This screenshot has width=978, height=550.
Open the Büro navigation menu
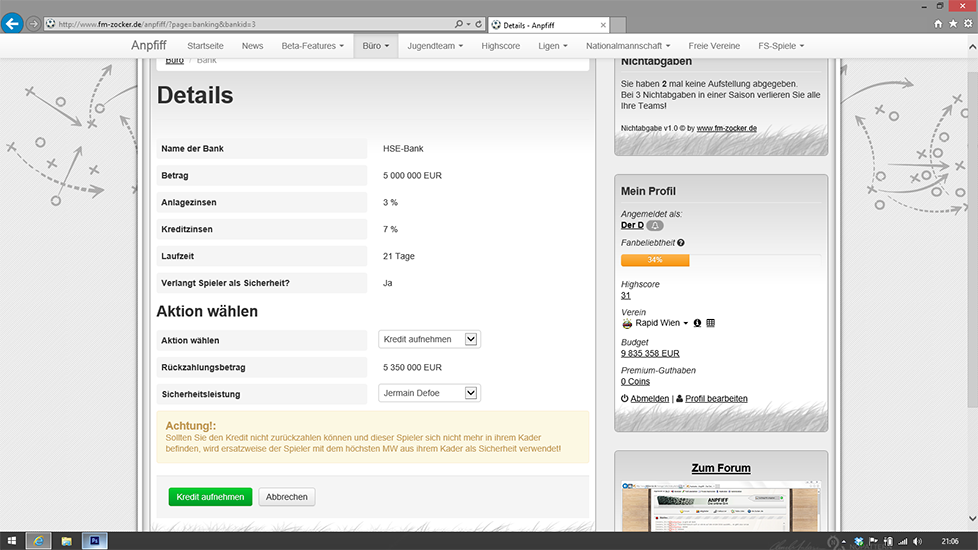point(375,46)
